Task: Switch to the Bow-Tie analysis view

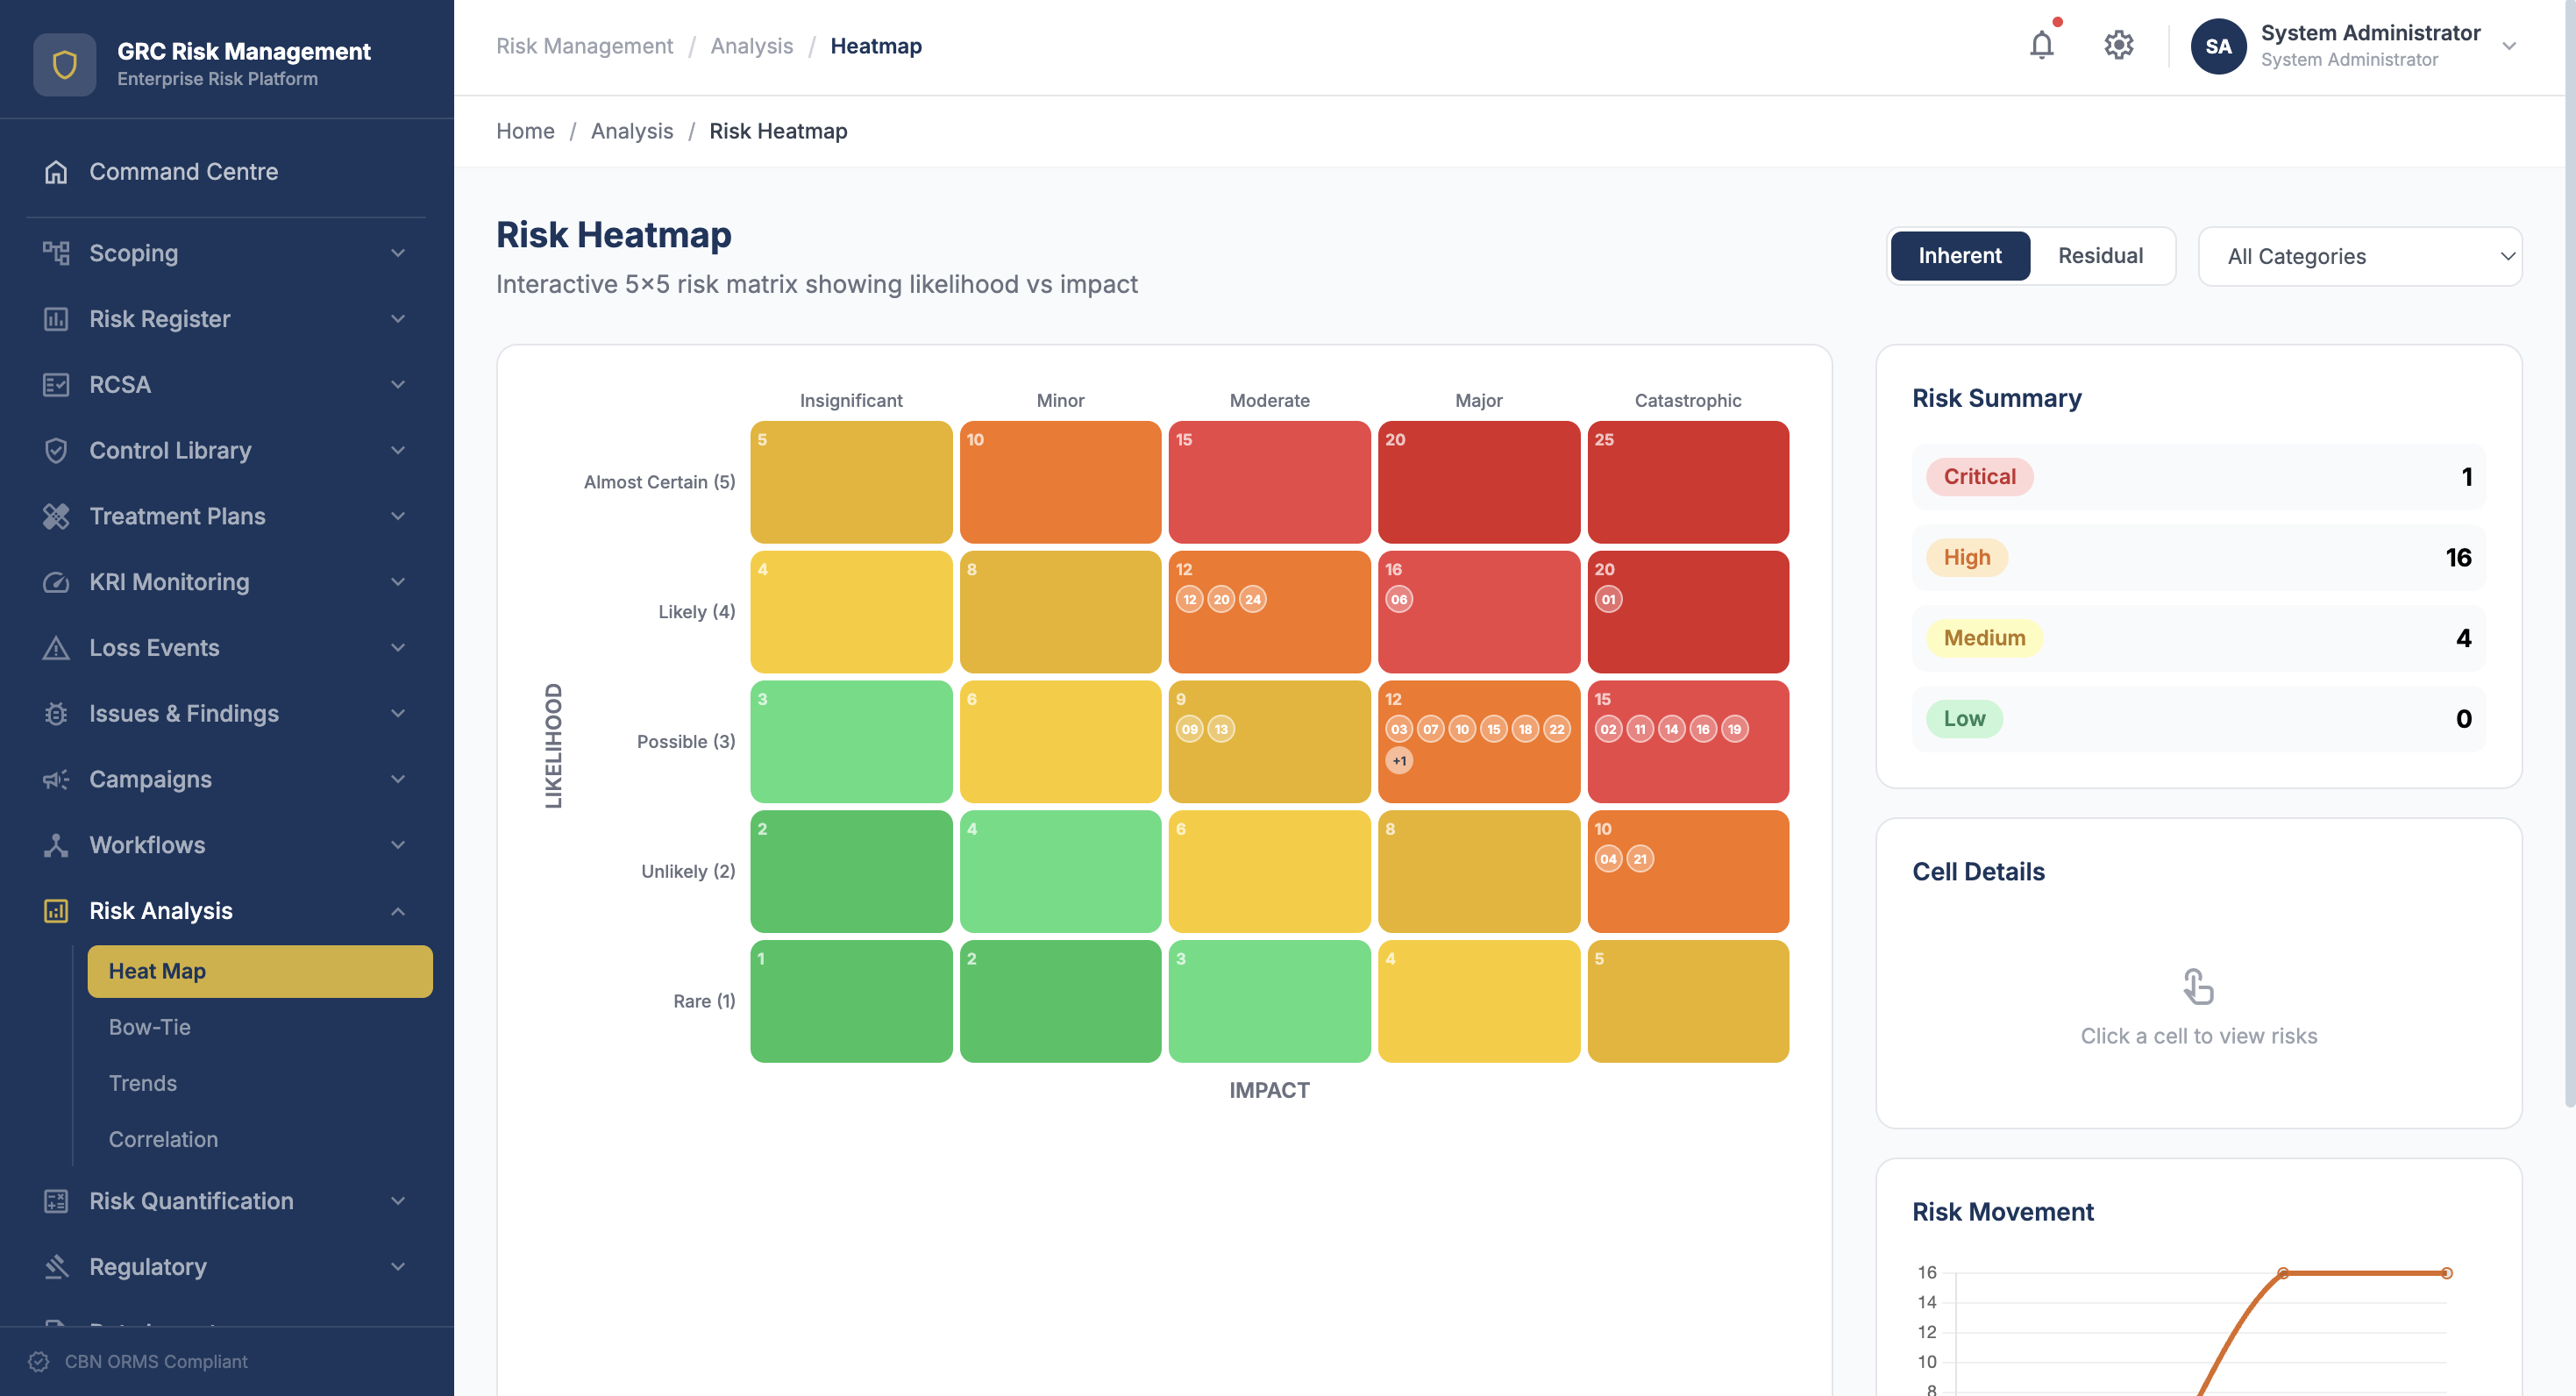Action: point(148,1027)
